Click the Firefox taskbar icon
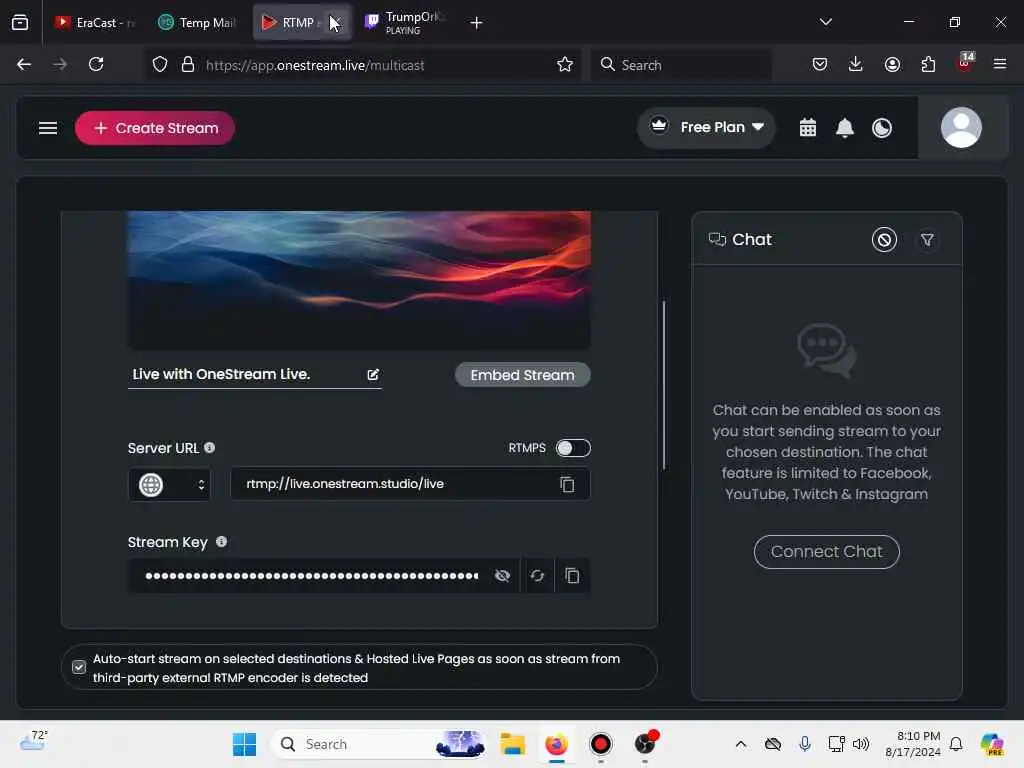 pos(556,744)
